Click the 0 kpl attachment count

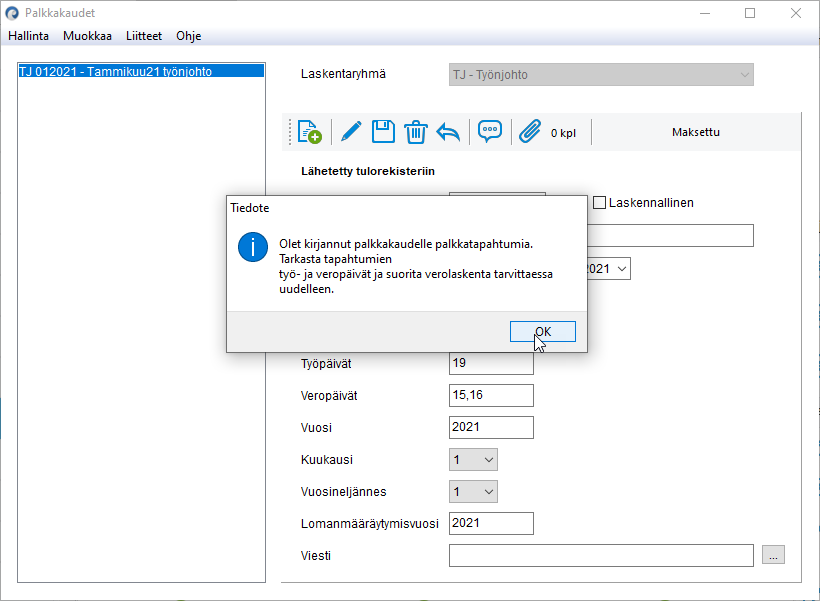pyautogui.click(x=563, y=133)
